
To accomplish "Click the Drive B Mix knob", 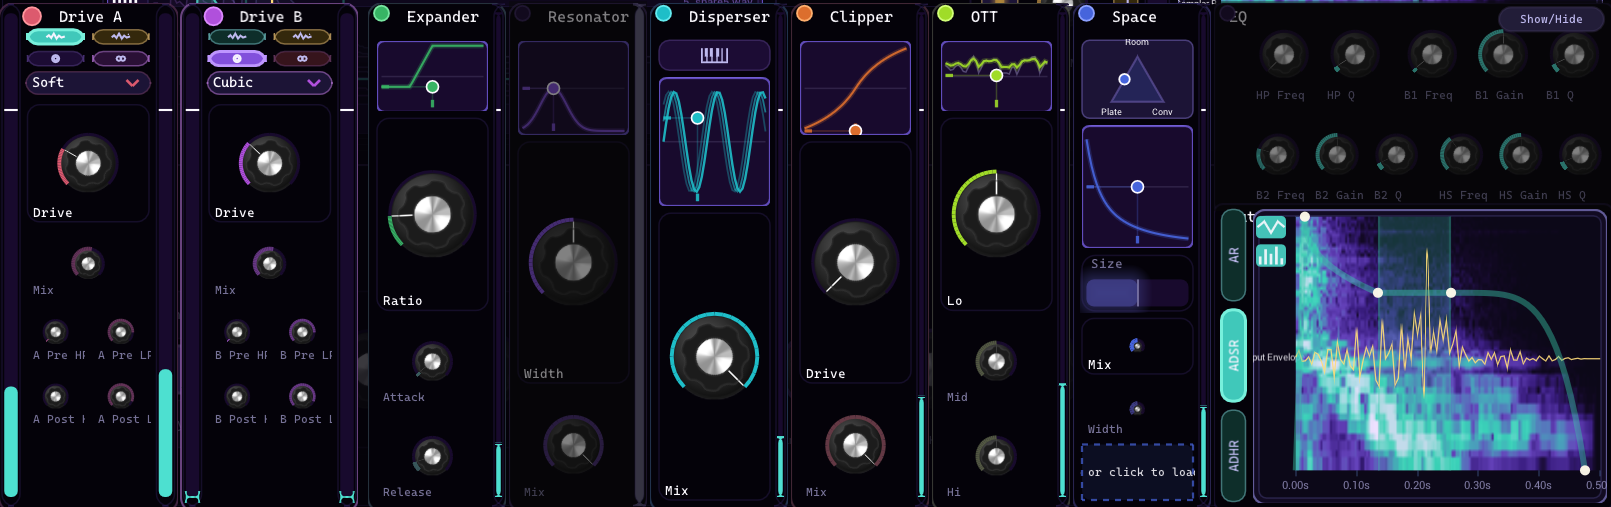I will [269, 263].
